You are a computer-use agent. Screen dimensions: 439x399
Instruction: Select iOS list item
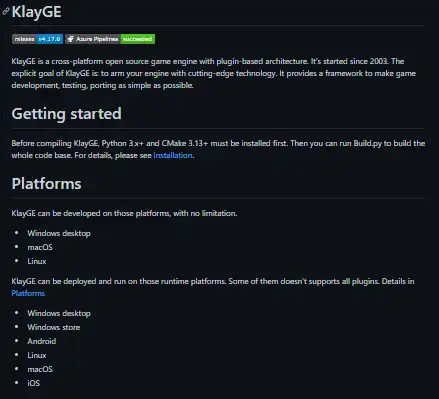tap(34, 383)
